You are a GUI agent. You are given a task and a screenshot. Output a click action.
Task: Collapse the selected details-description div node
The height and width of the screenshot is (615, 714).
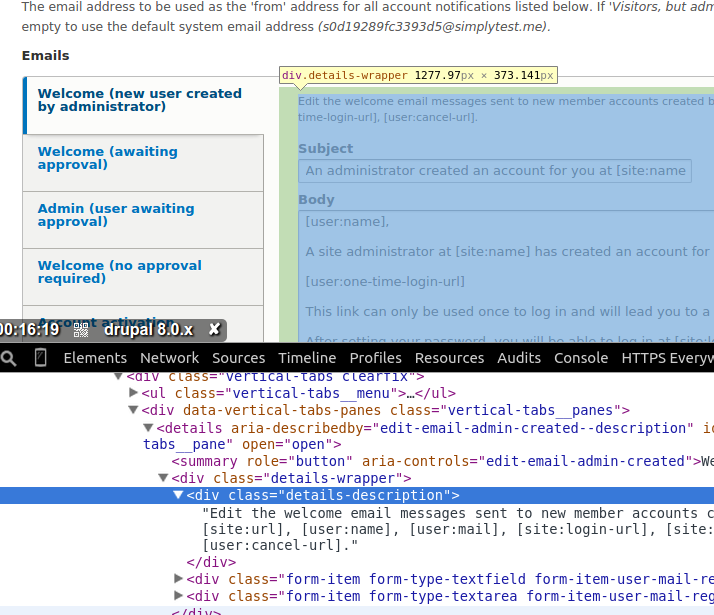[178, 495]
